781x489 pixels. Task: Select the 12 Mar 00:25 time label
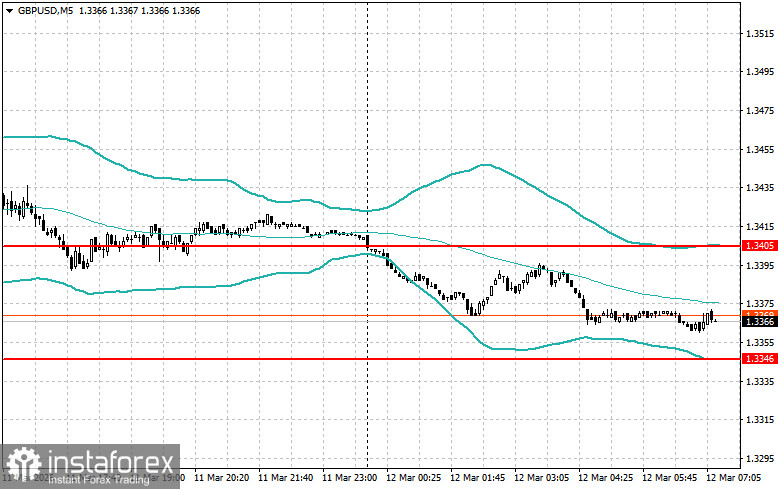pos(413,478)
